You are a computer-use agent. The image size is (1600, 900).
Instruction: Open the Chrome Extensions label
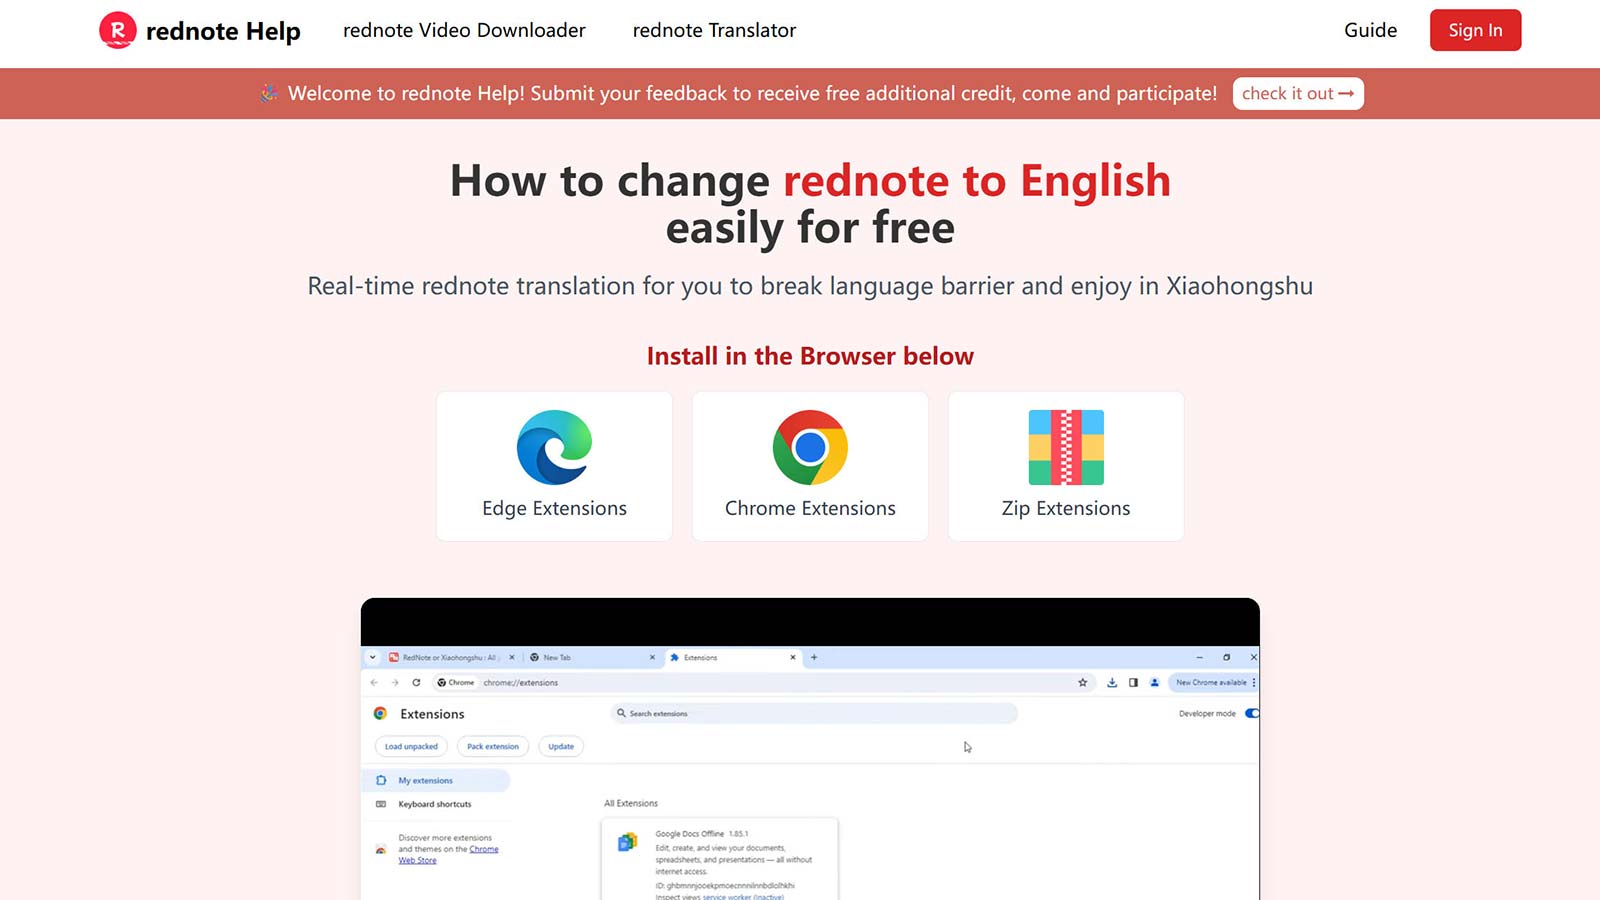(x=810, y=508)
